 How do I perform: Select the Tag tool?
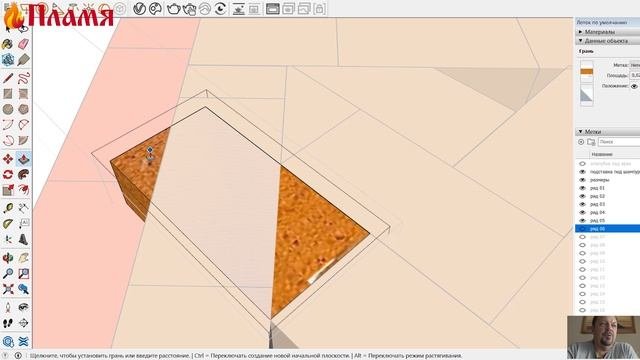pos(23,60)
